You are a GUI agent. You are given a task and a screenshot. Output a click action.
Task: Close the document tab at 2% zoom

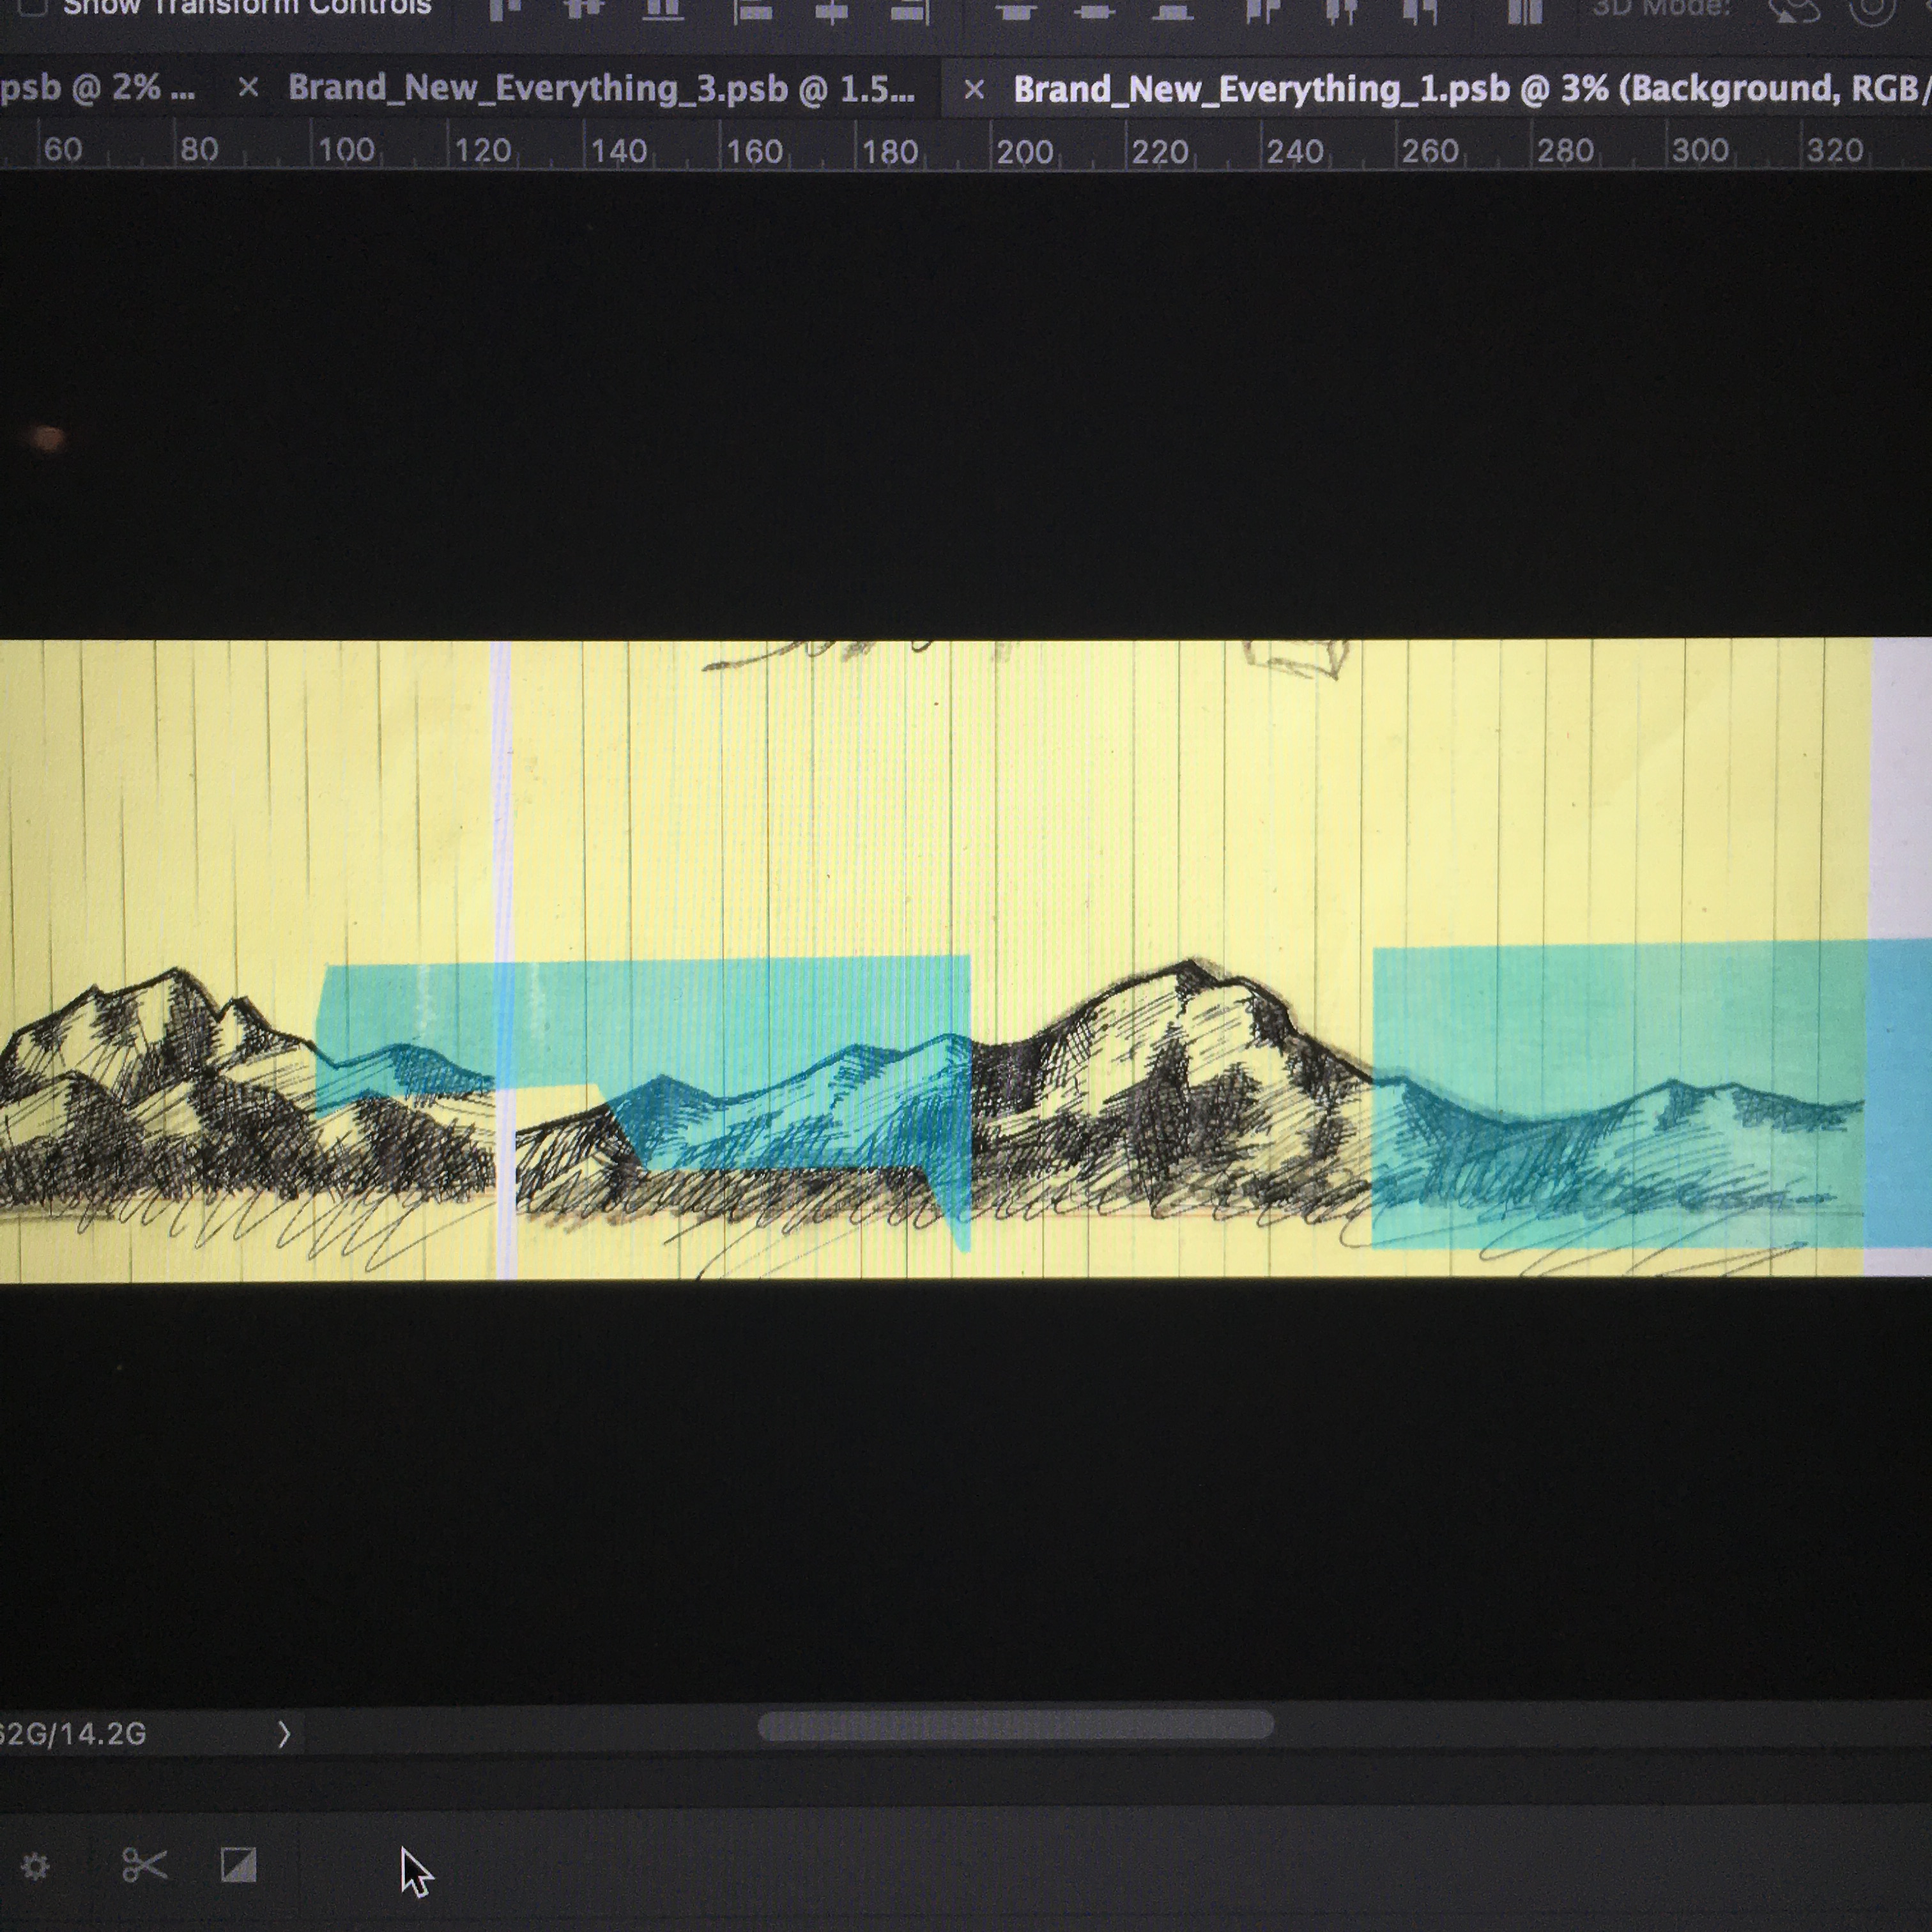(248, 88)
